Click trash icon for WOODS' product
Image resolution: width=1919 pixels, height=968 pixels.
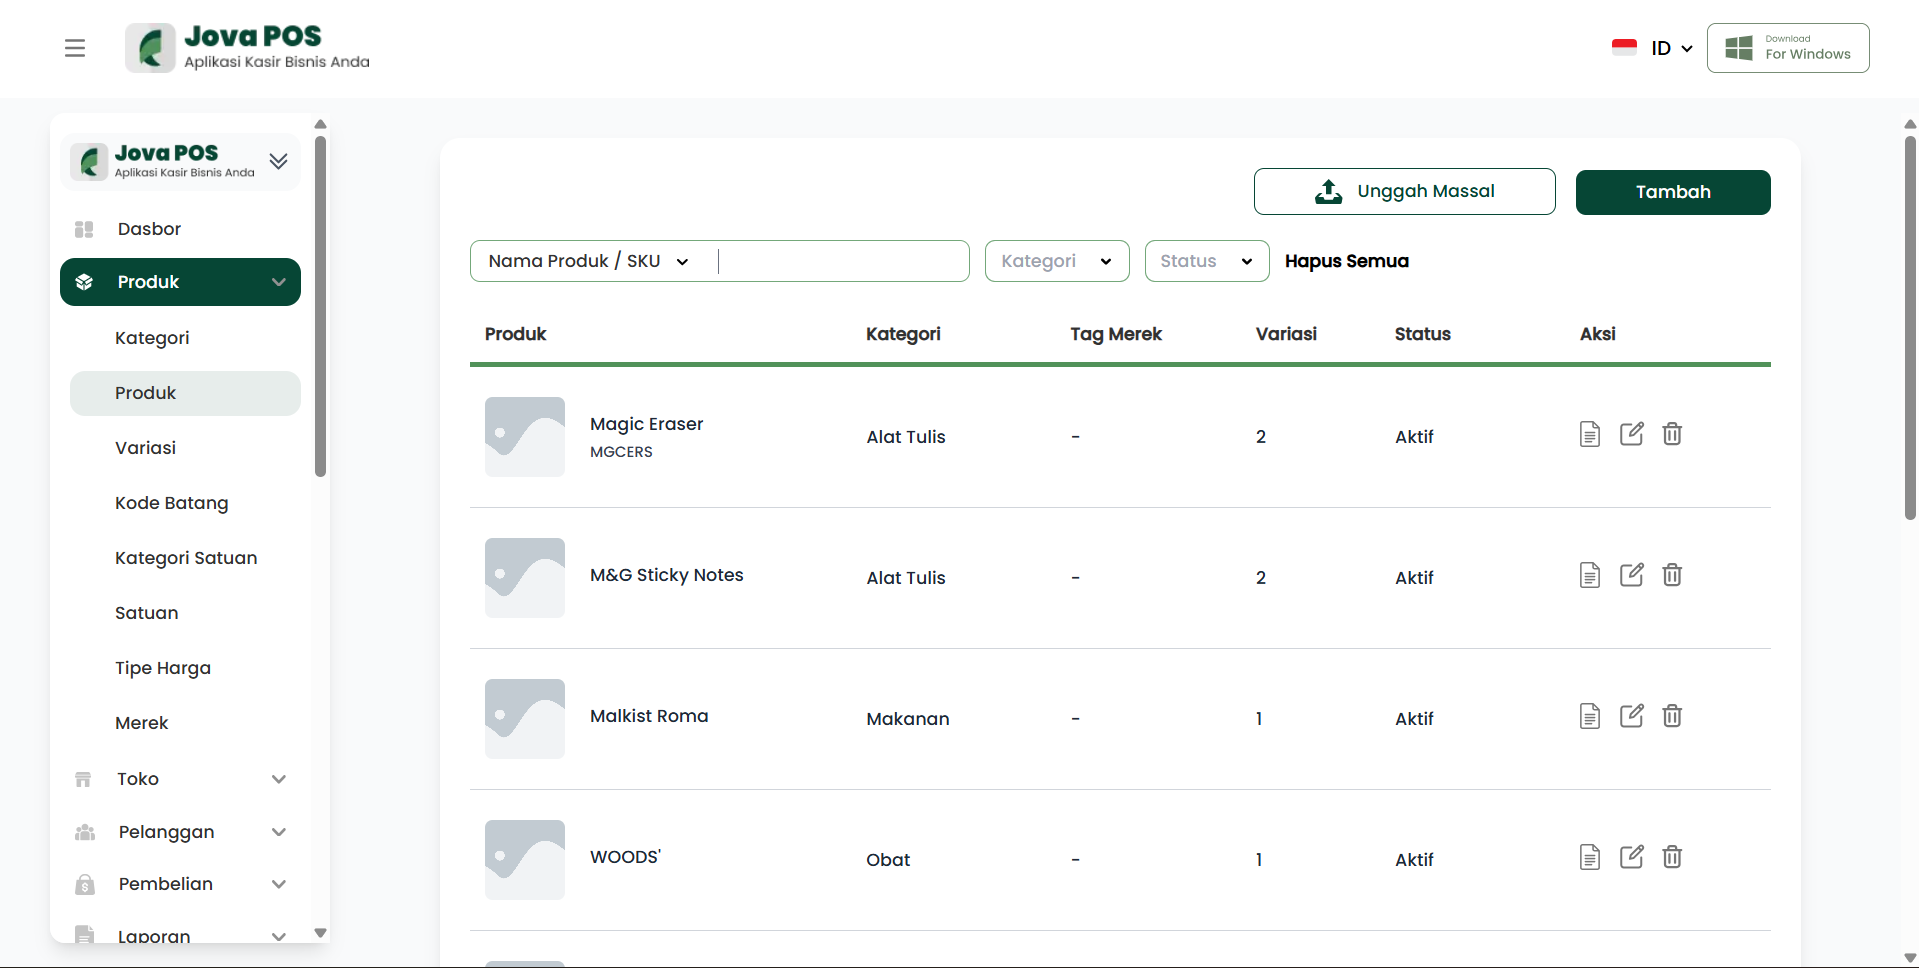tap(1672, 857)
